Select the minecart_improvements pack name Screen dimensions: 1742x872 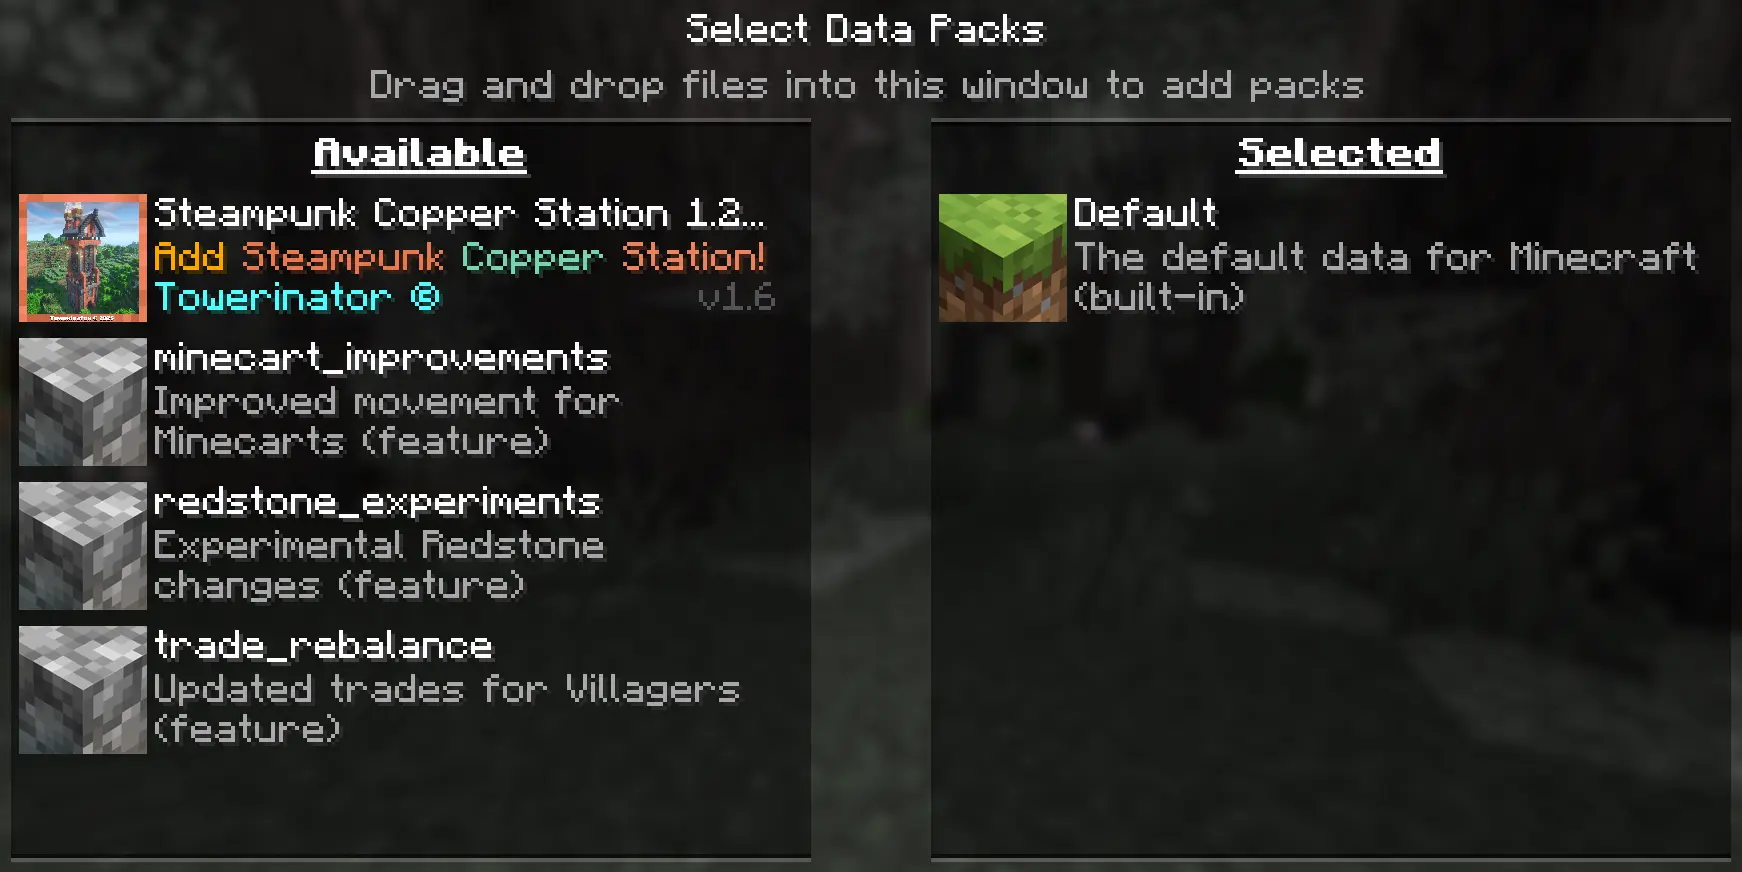pos(381,358)
